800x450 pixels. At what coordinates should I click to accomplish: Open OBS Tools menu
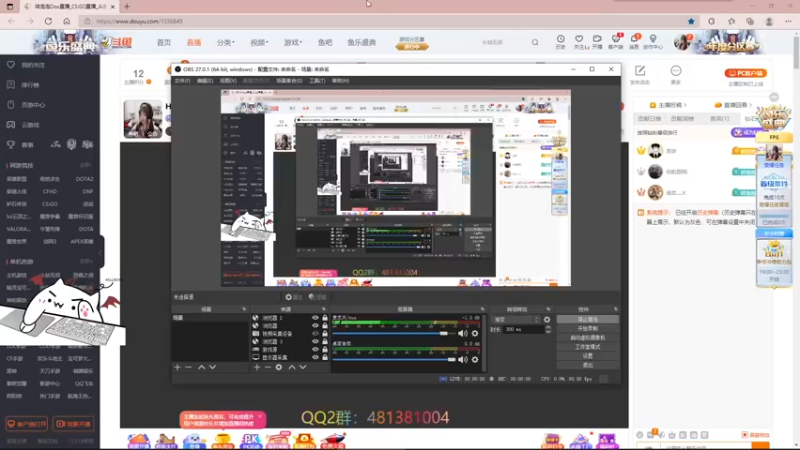point(317,81)
